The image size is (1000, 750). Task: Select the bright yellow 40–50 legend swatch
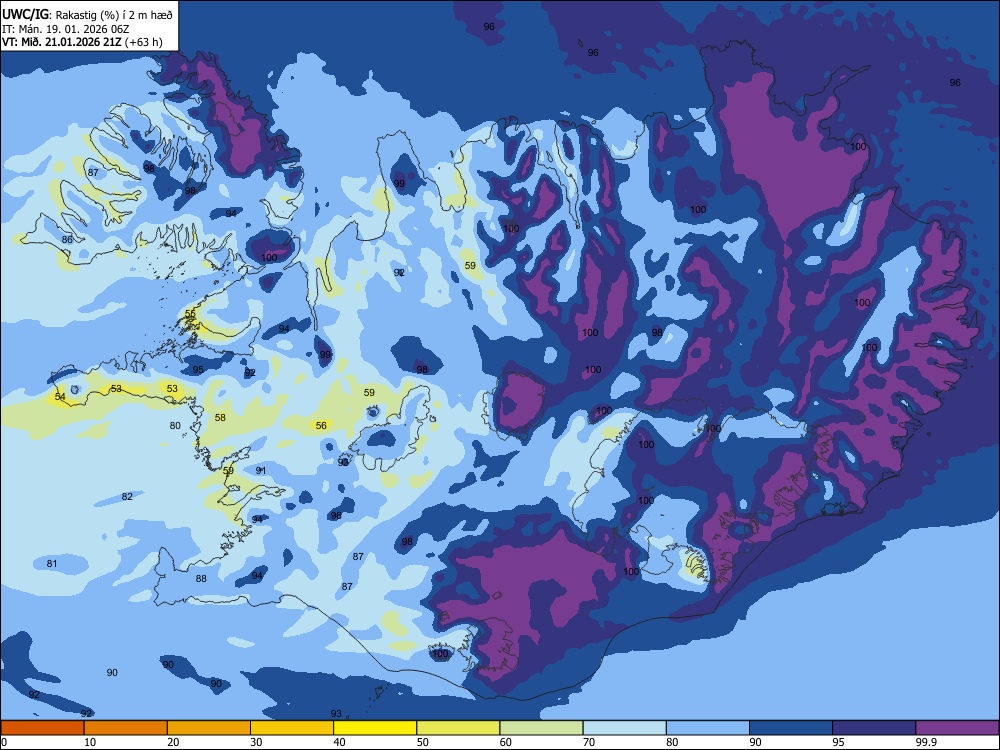pos(375,728)
